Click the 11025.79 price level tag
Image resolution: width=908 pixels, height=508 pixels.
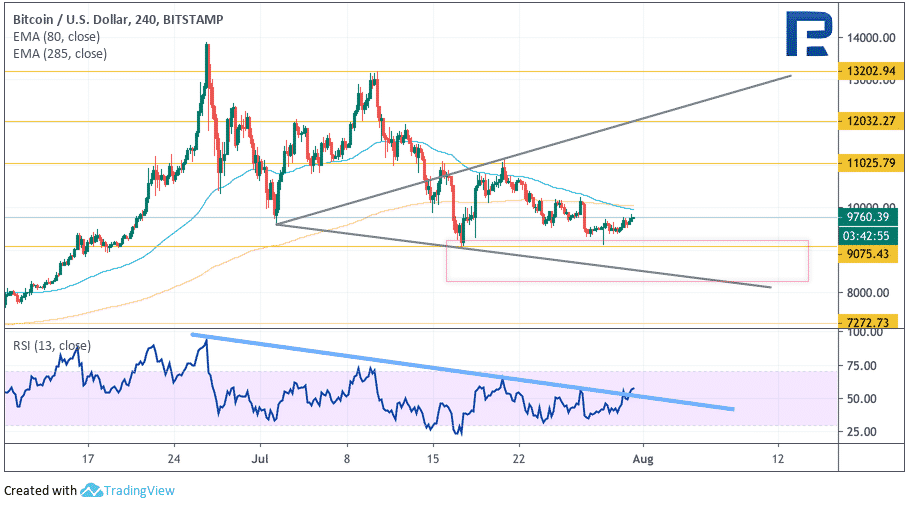pos(868,163)
